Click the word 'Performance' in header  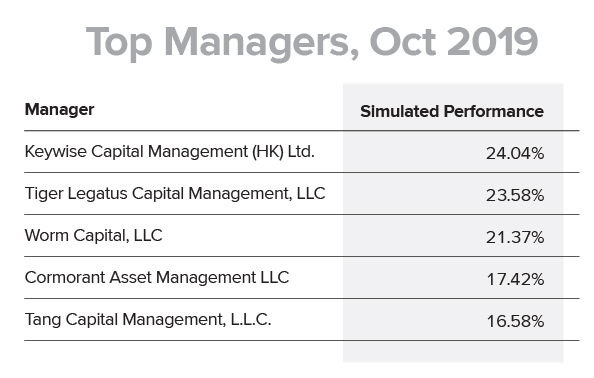pyautogui.click(x=494, y=111)
